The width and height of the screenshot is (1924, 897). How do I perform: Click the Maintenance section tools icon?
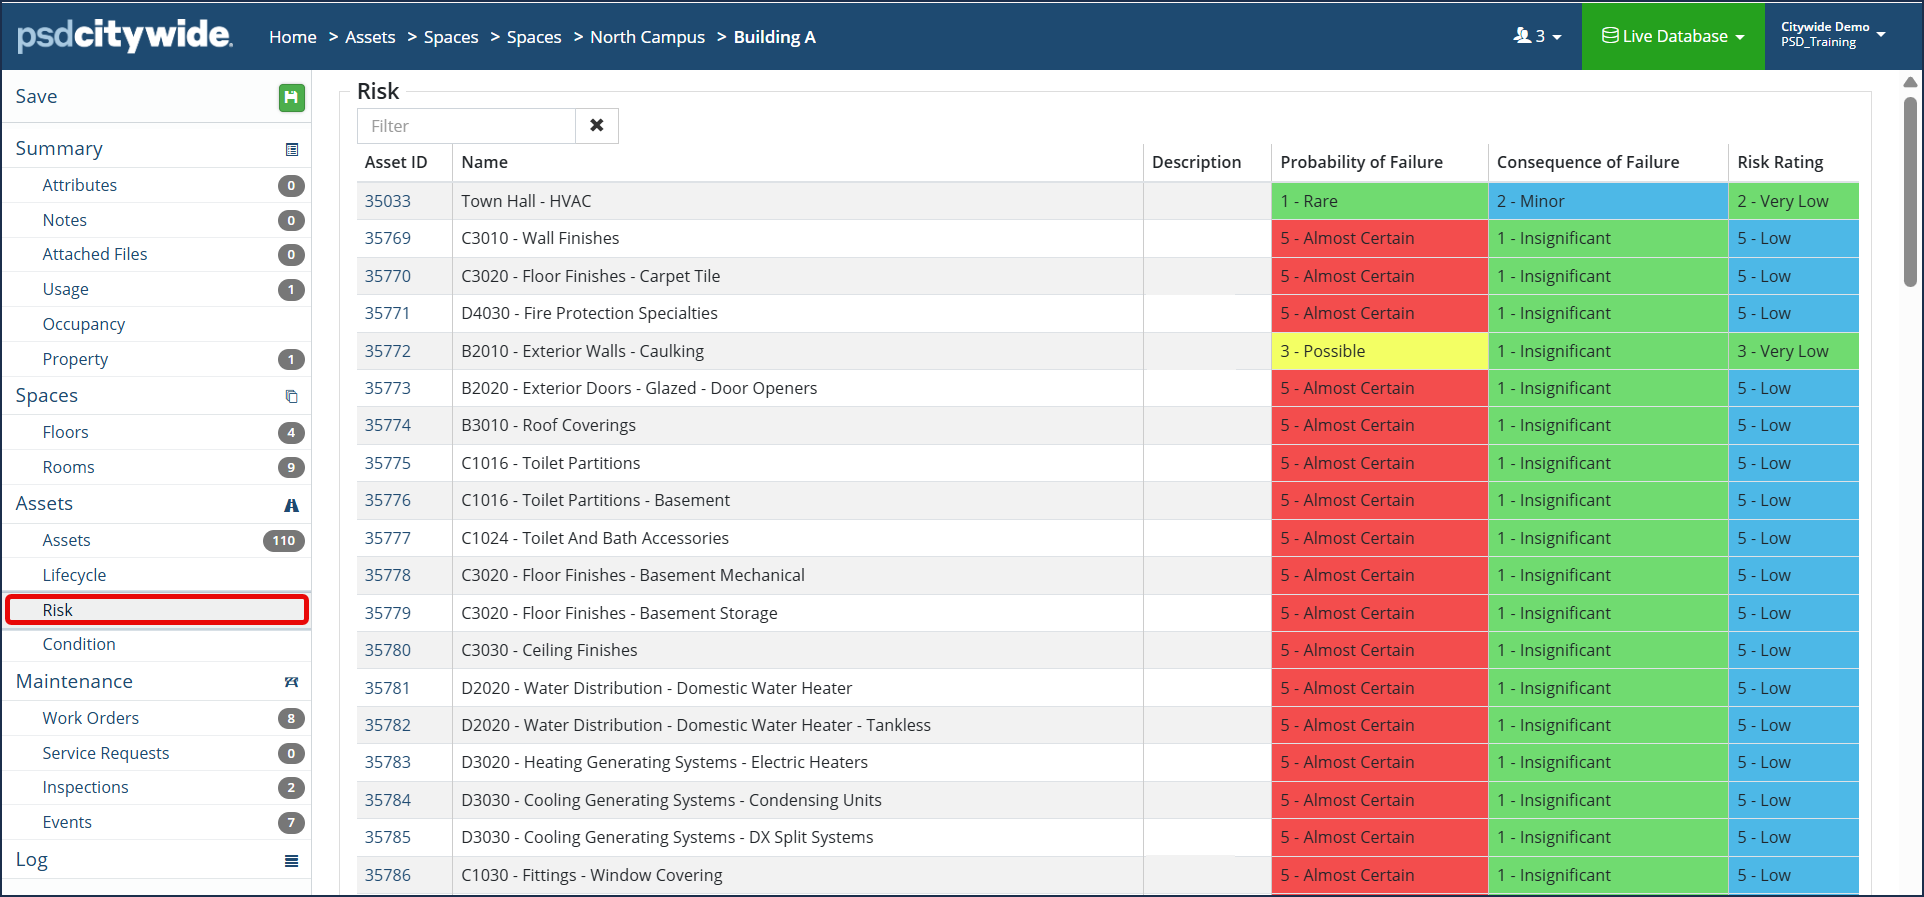[291, 682]
